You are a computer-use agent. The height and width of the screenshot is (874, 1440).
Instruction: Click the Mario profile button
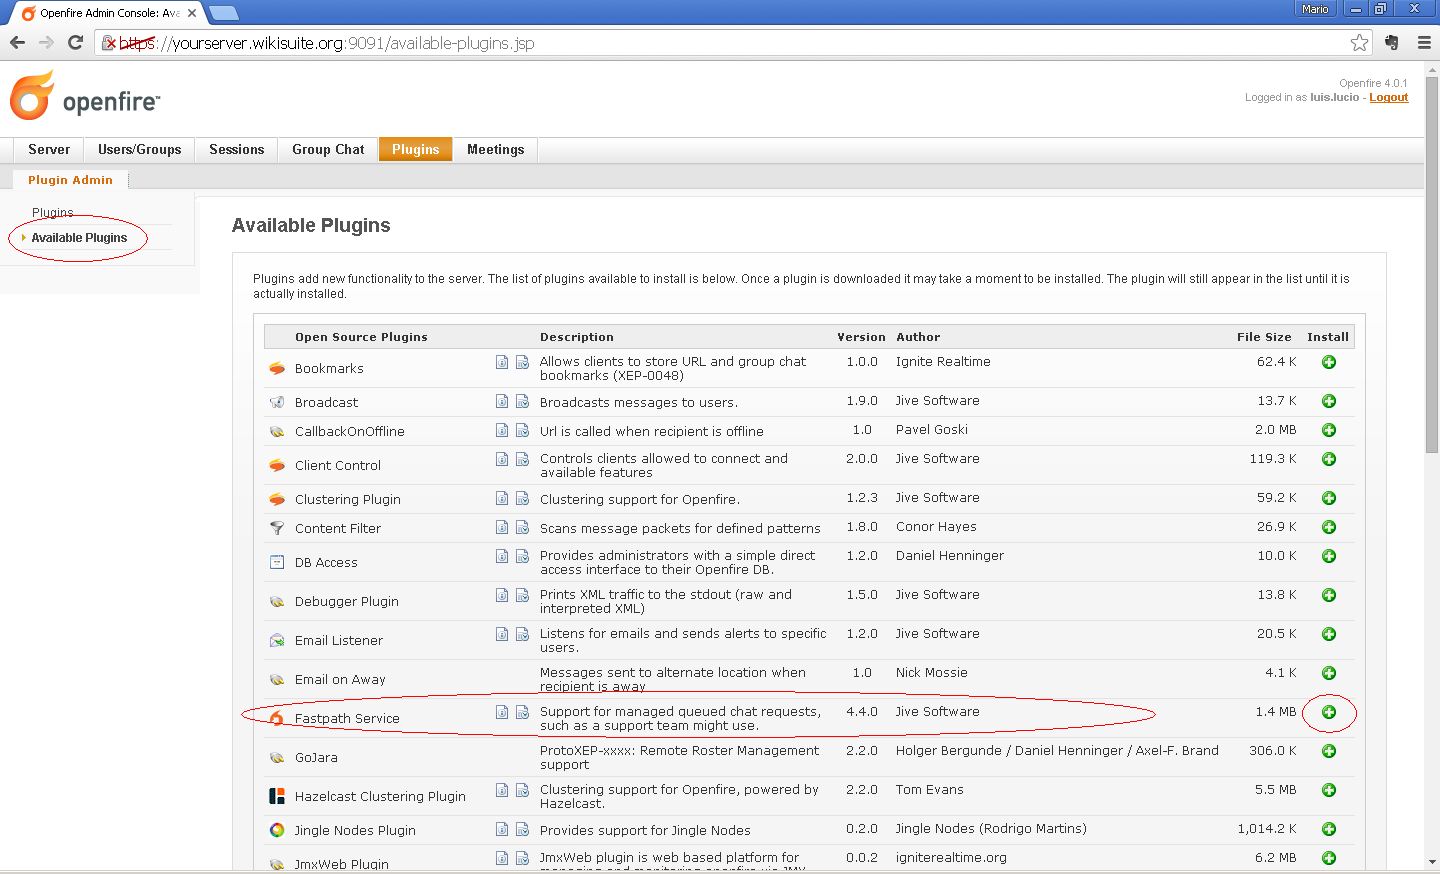coord(1316,9)
